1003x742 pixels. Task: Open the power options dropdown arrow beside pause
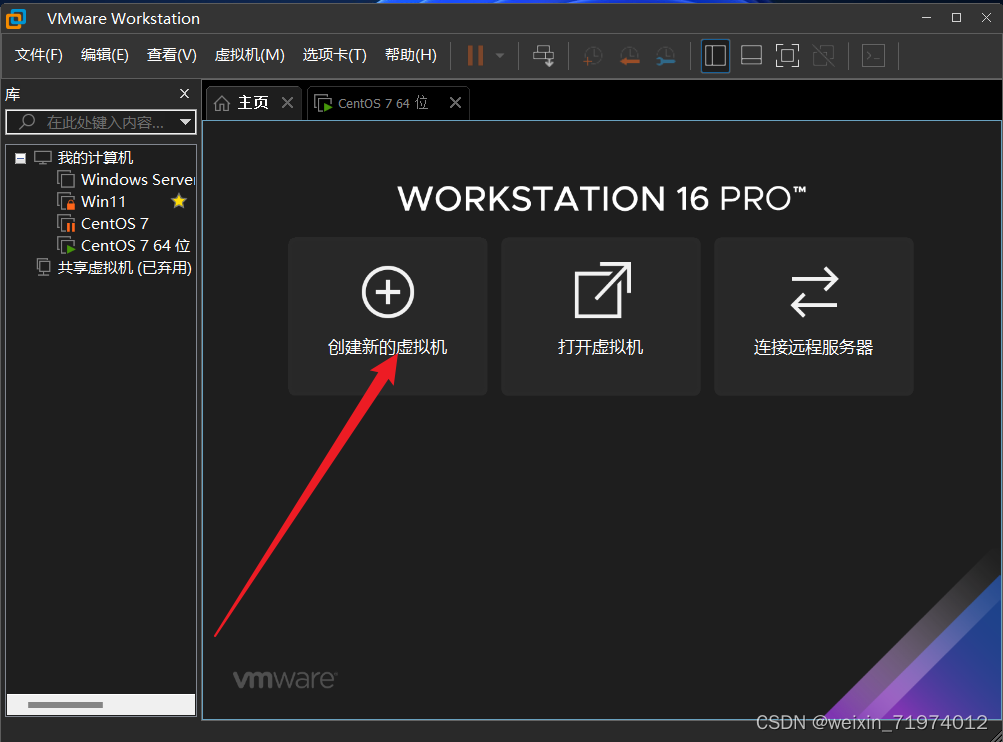point(500,56)
